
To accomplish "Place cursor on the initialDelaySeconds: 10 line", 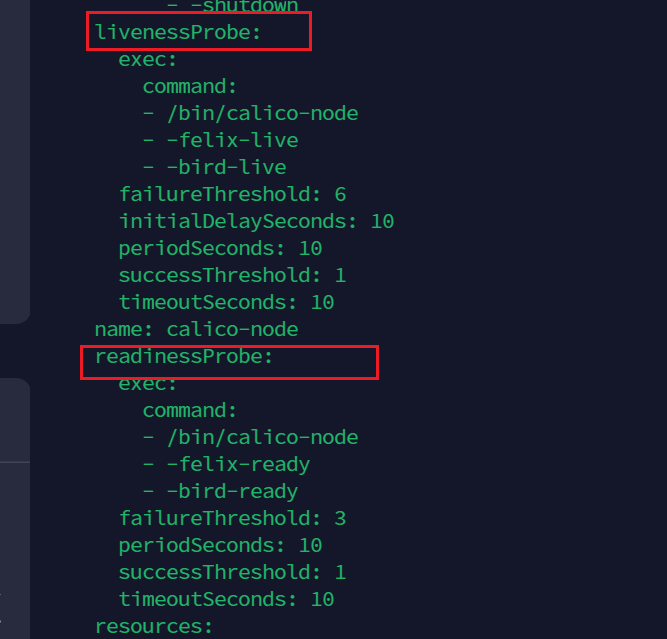I will point(256,221).
